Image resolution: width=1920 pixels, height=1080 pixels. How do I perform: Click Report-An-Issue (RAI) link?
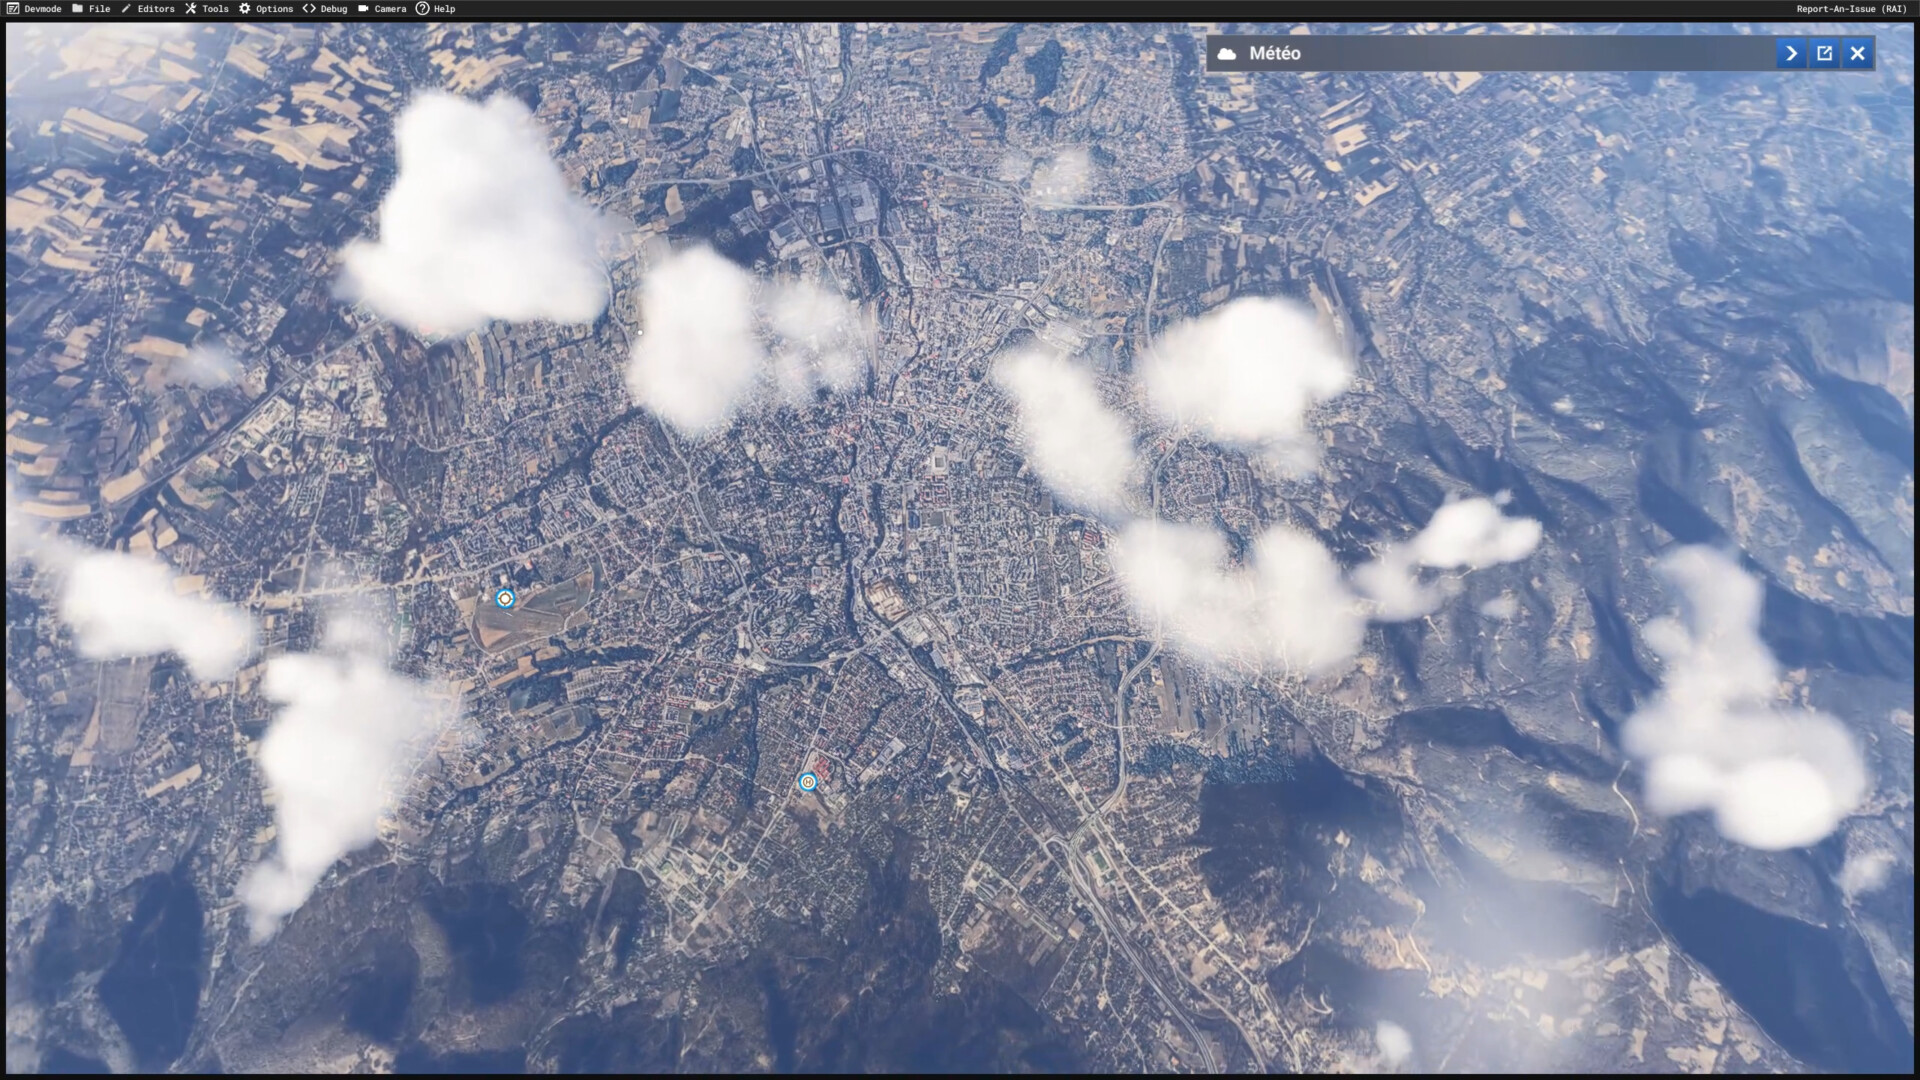pos(1851,8)
